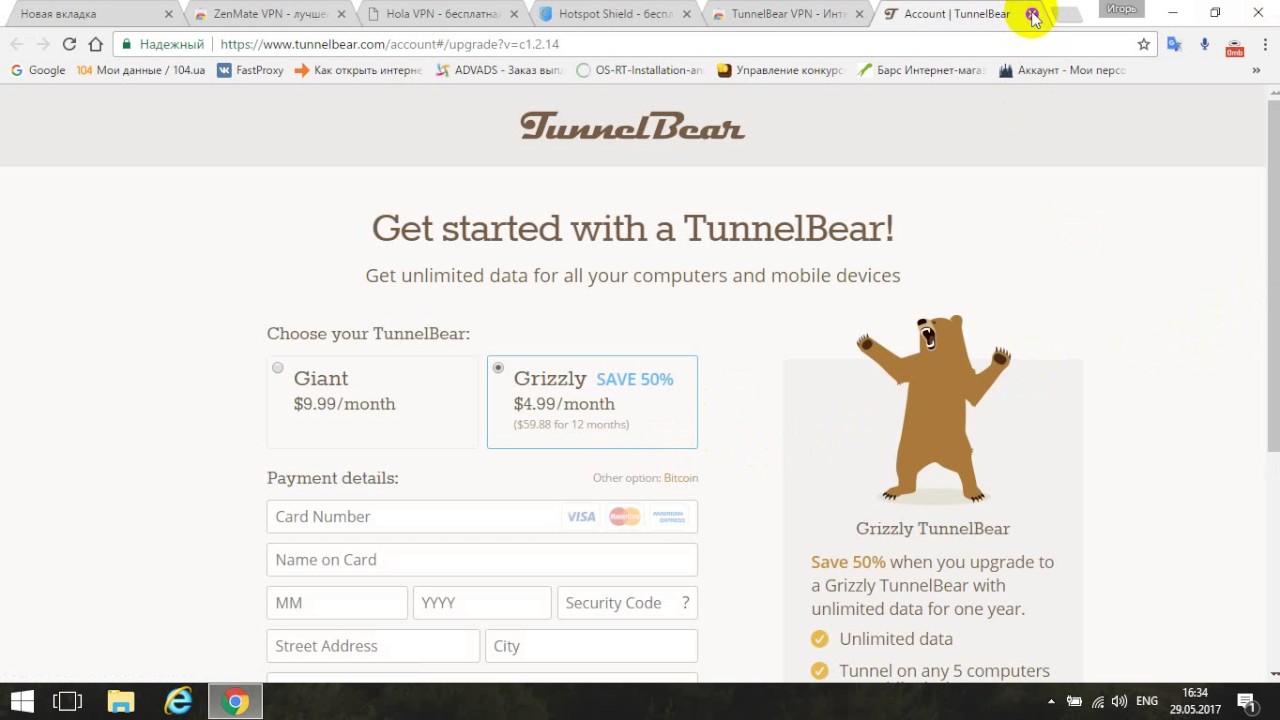The width and height of the screenshot is (1280, 720).
Task: Close the ZenMate VPN tab
Action: tap(342, 14)
